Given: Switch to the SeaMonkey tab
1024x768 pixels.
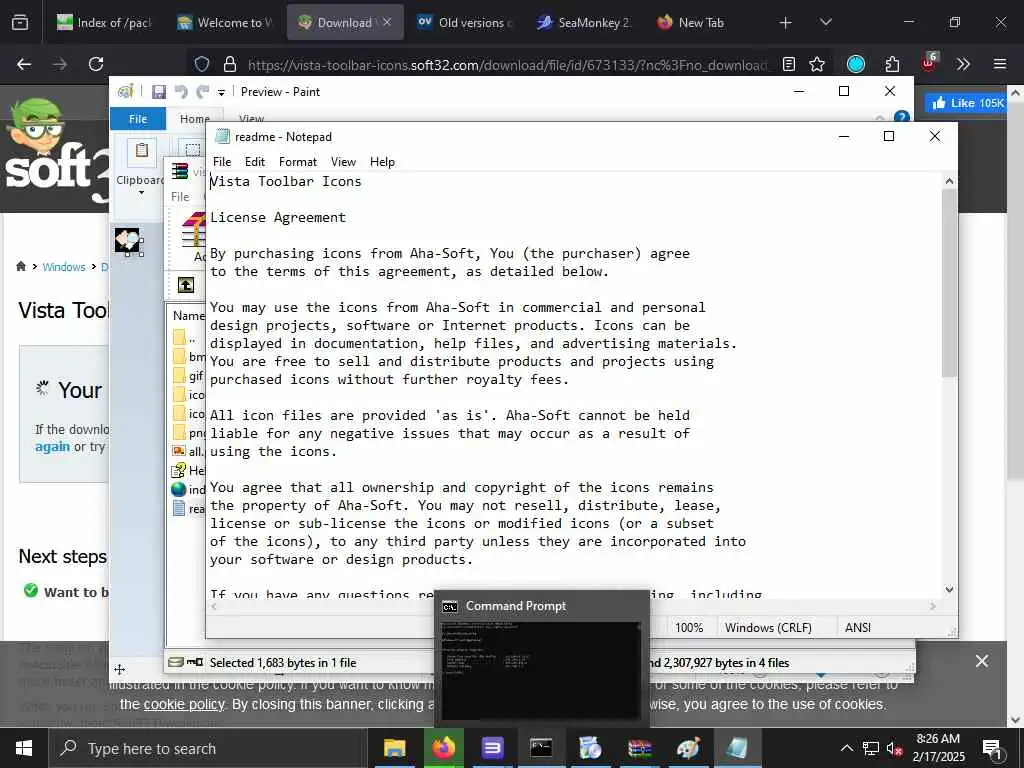Looking at the screenshot, I should (585, 22).
